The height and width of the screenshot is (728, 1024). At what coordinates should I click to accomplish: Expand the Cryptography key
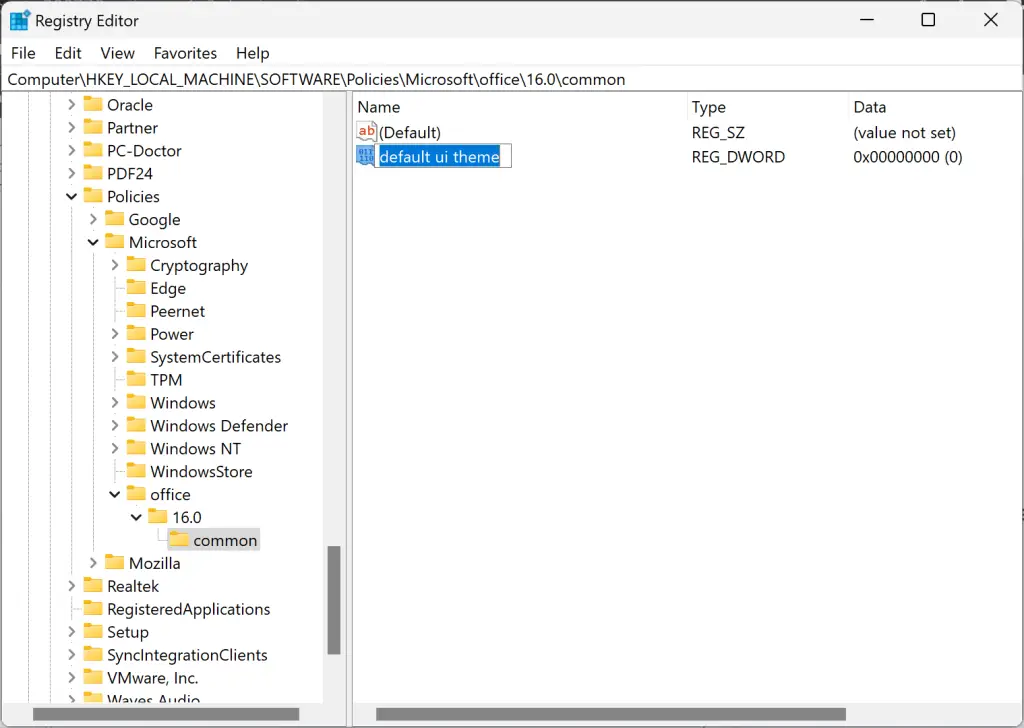point(115,265)
